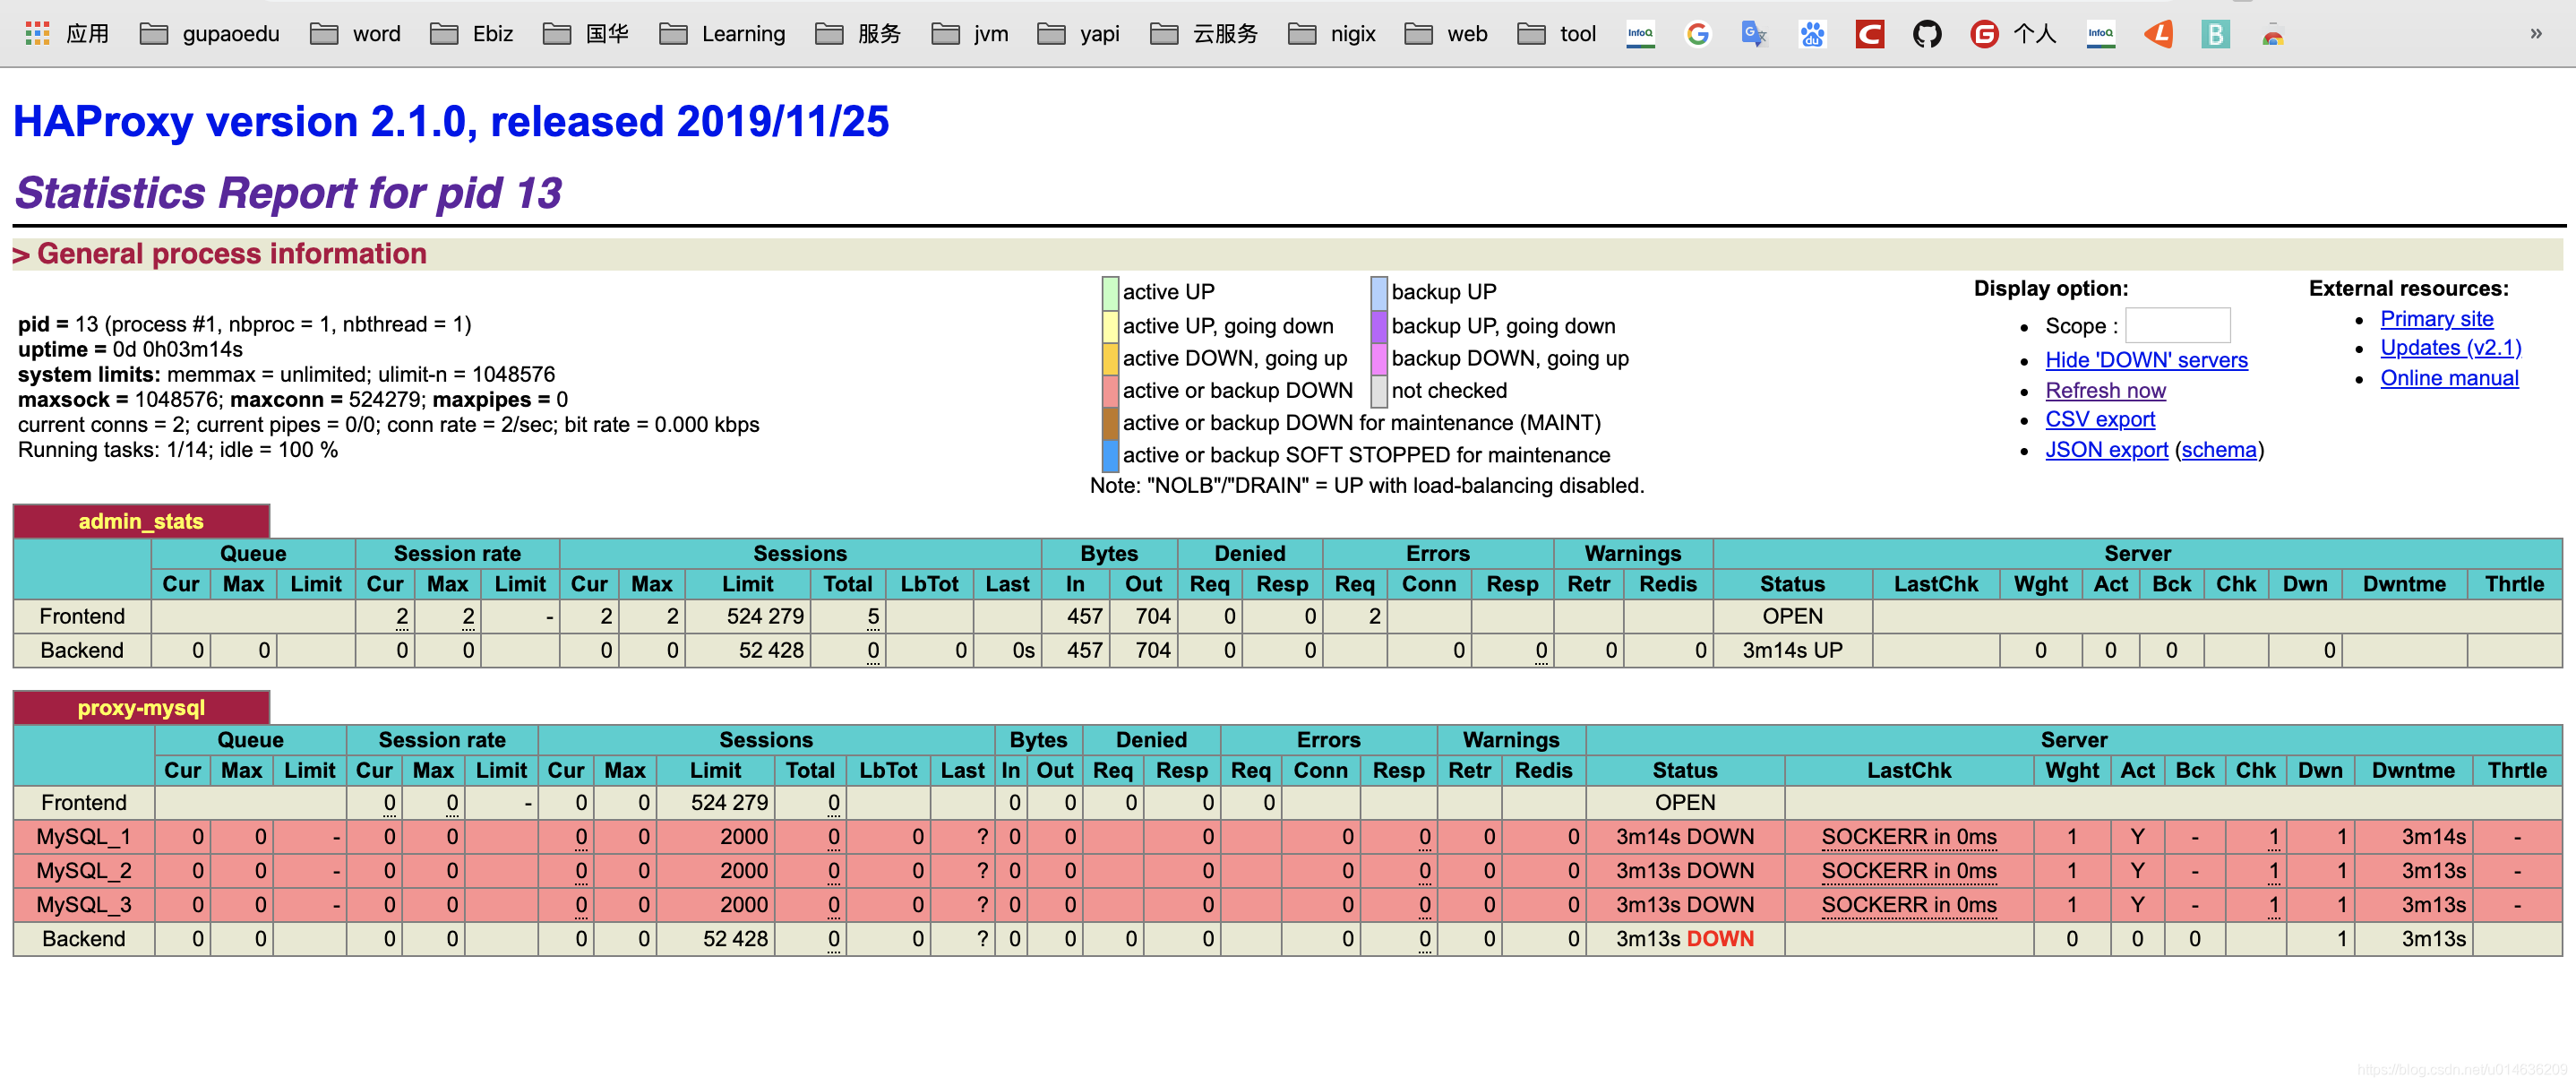Click Statistics Report for pid 13 title

pyautogui.click(x=289, y=192)
